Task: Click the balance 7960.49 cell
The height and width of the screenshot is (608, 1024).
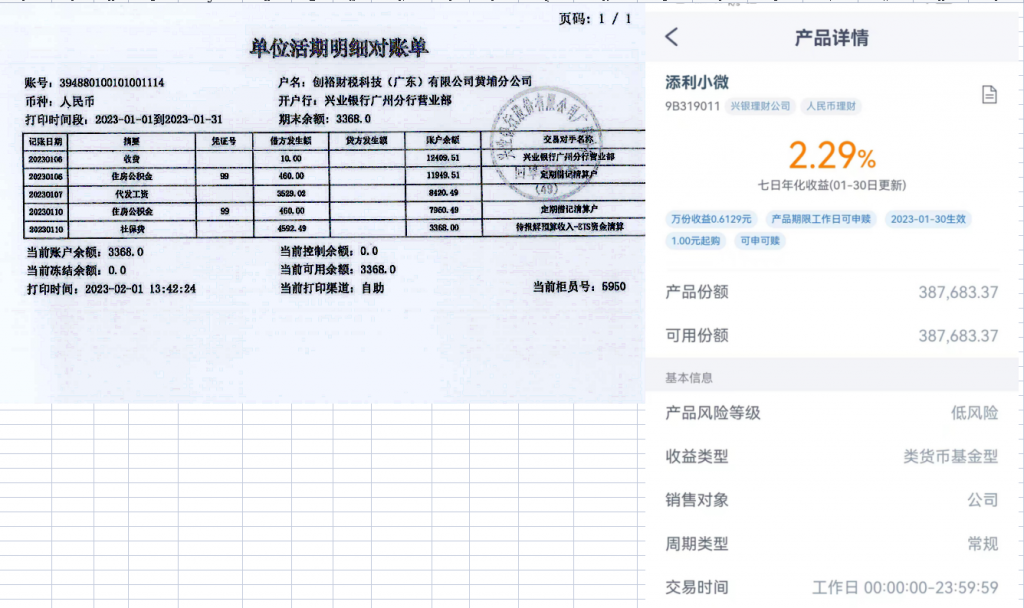Action: click(x=443, y=210)
